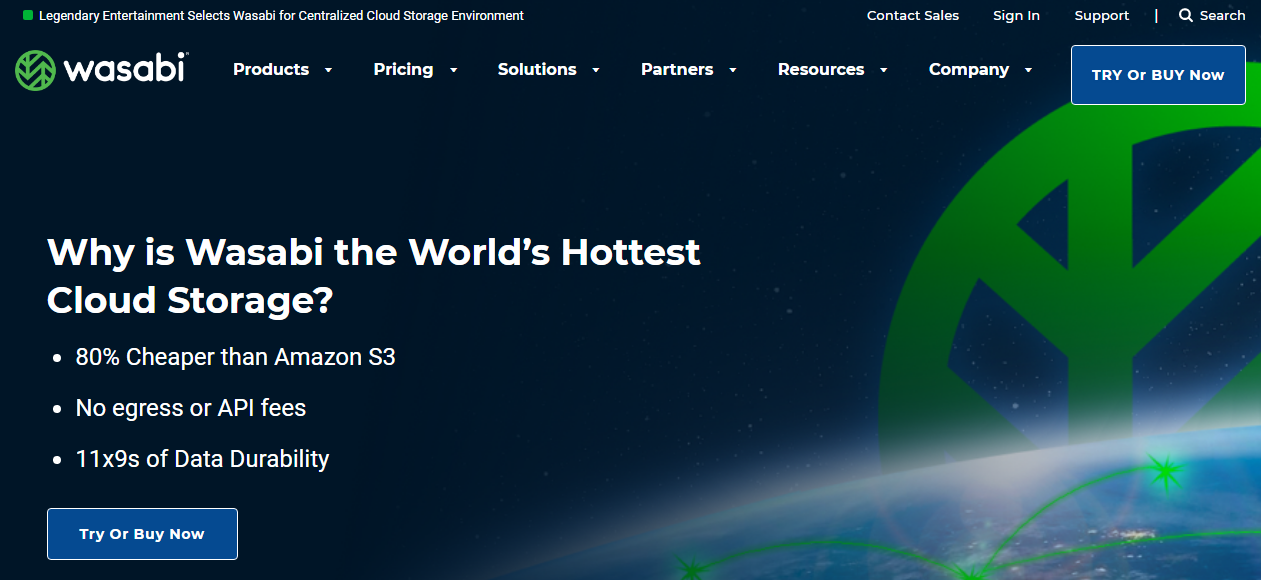Expand the Products dropdown arrow
The width and height of the screenshot is (1261, 580).
328,70
